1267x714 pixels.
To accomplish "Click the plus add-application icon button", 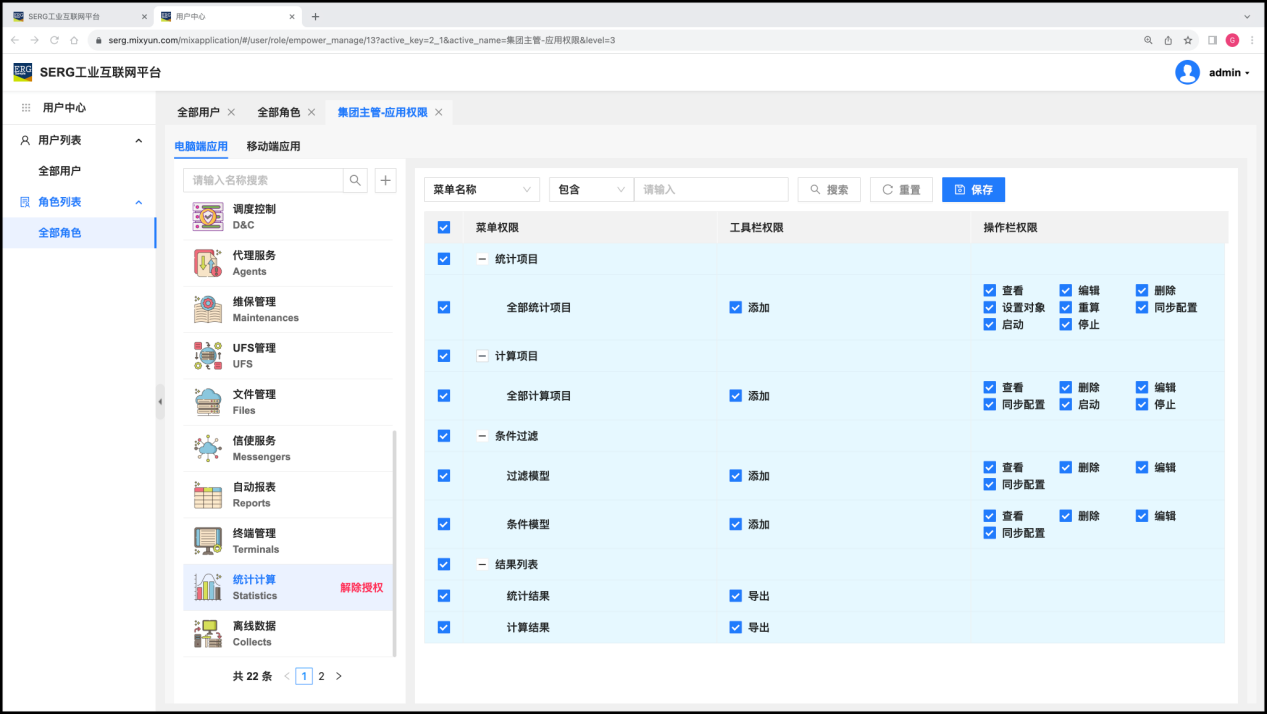I will 386,180.
